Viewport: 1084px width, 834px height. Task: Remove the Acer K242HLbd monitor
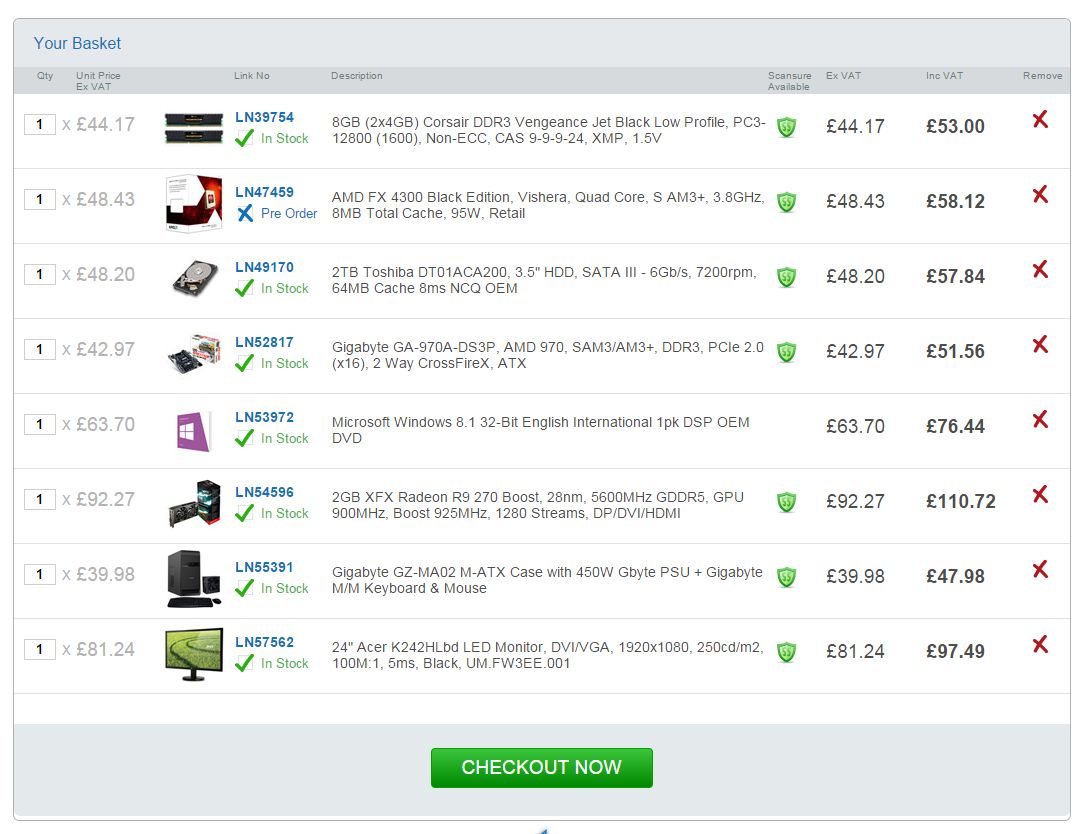click(x=1040, y=645)
